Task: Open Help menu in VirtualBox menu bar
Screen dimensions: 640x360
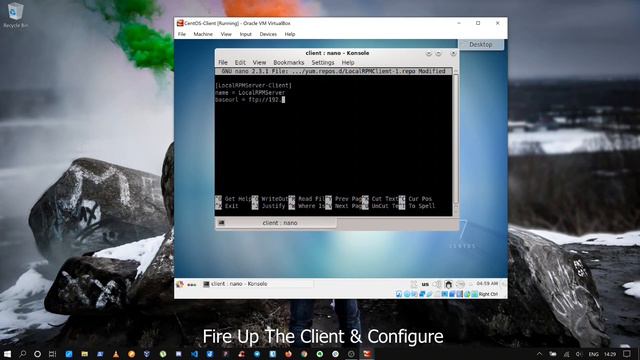Action: 290,34
